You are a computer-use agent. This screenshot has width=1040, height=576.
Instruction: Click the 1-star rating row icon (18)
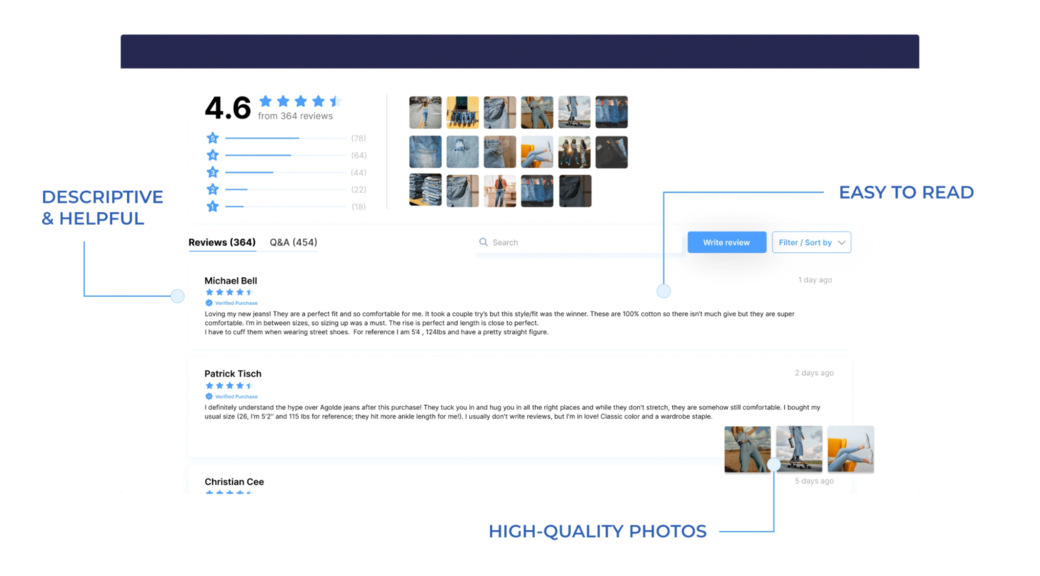212,206
